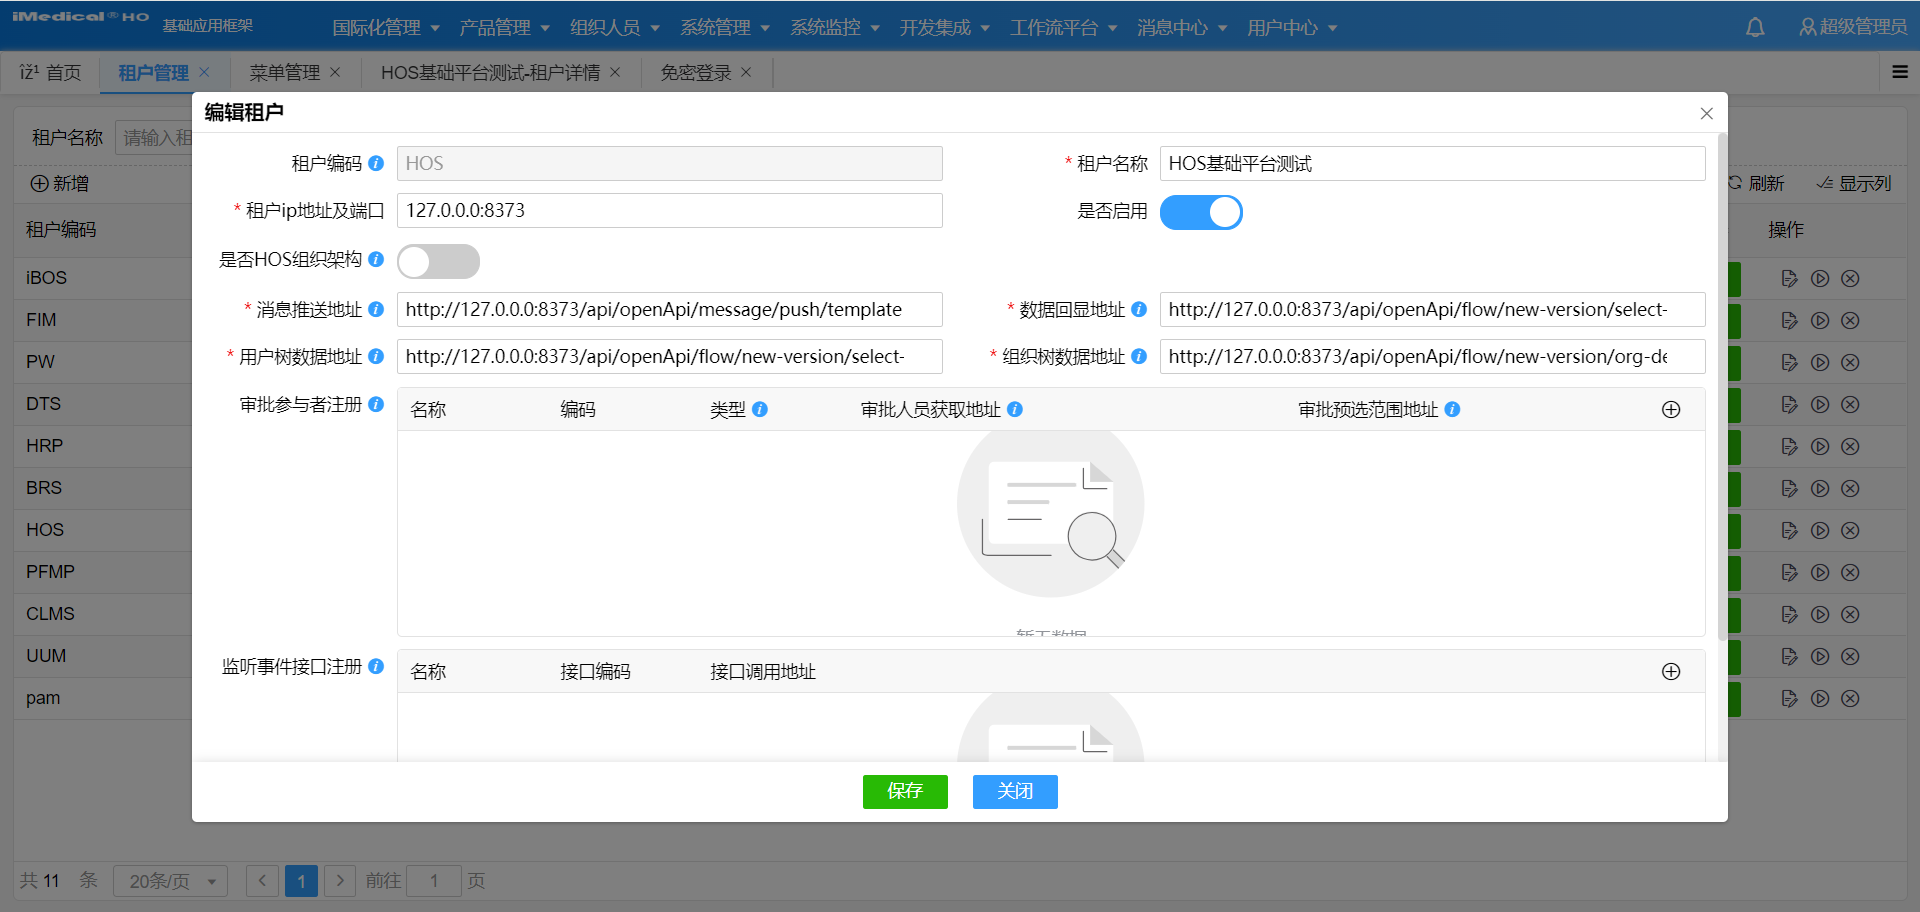Image resolution: width=1920 pixels, height=912 pixels.
Task: Click delete icon in pam row
Action: click(1851, 698)
